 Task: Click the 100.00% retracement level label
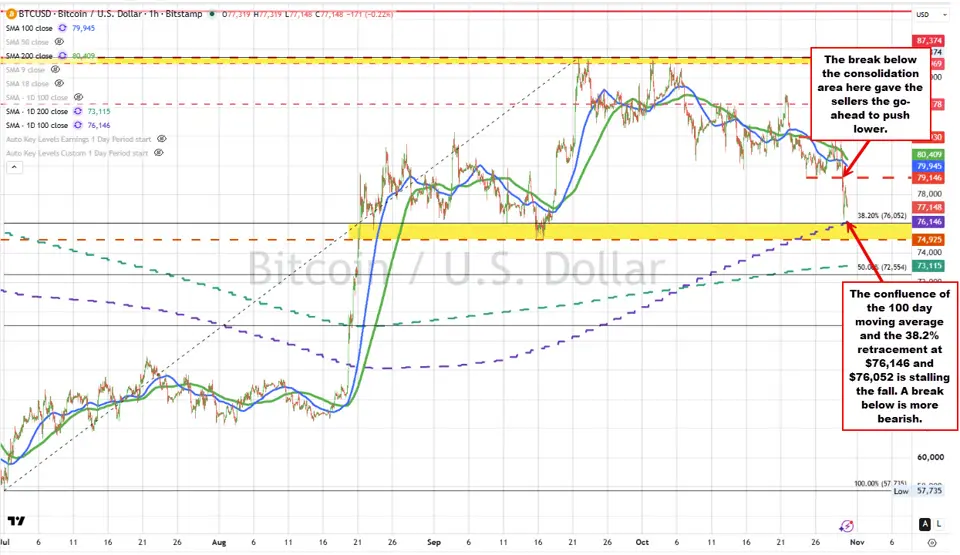880,483
